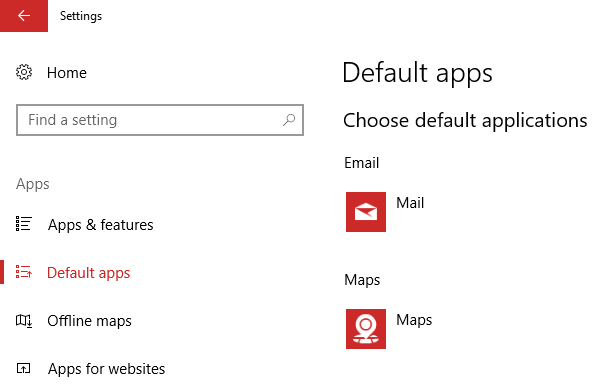
Task: Choose the Maps default app label
Action: (414, 320)
